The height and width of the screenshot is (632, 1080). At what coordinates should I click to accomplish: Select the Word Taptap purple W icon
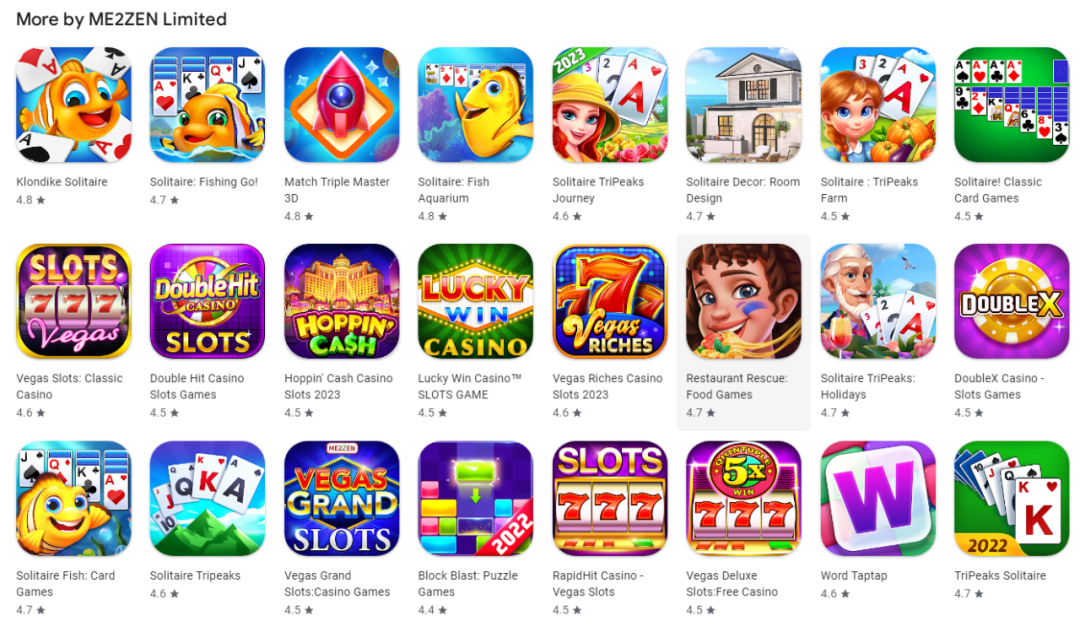(x=878, y=498)
